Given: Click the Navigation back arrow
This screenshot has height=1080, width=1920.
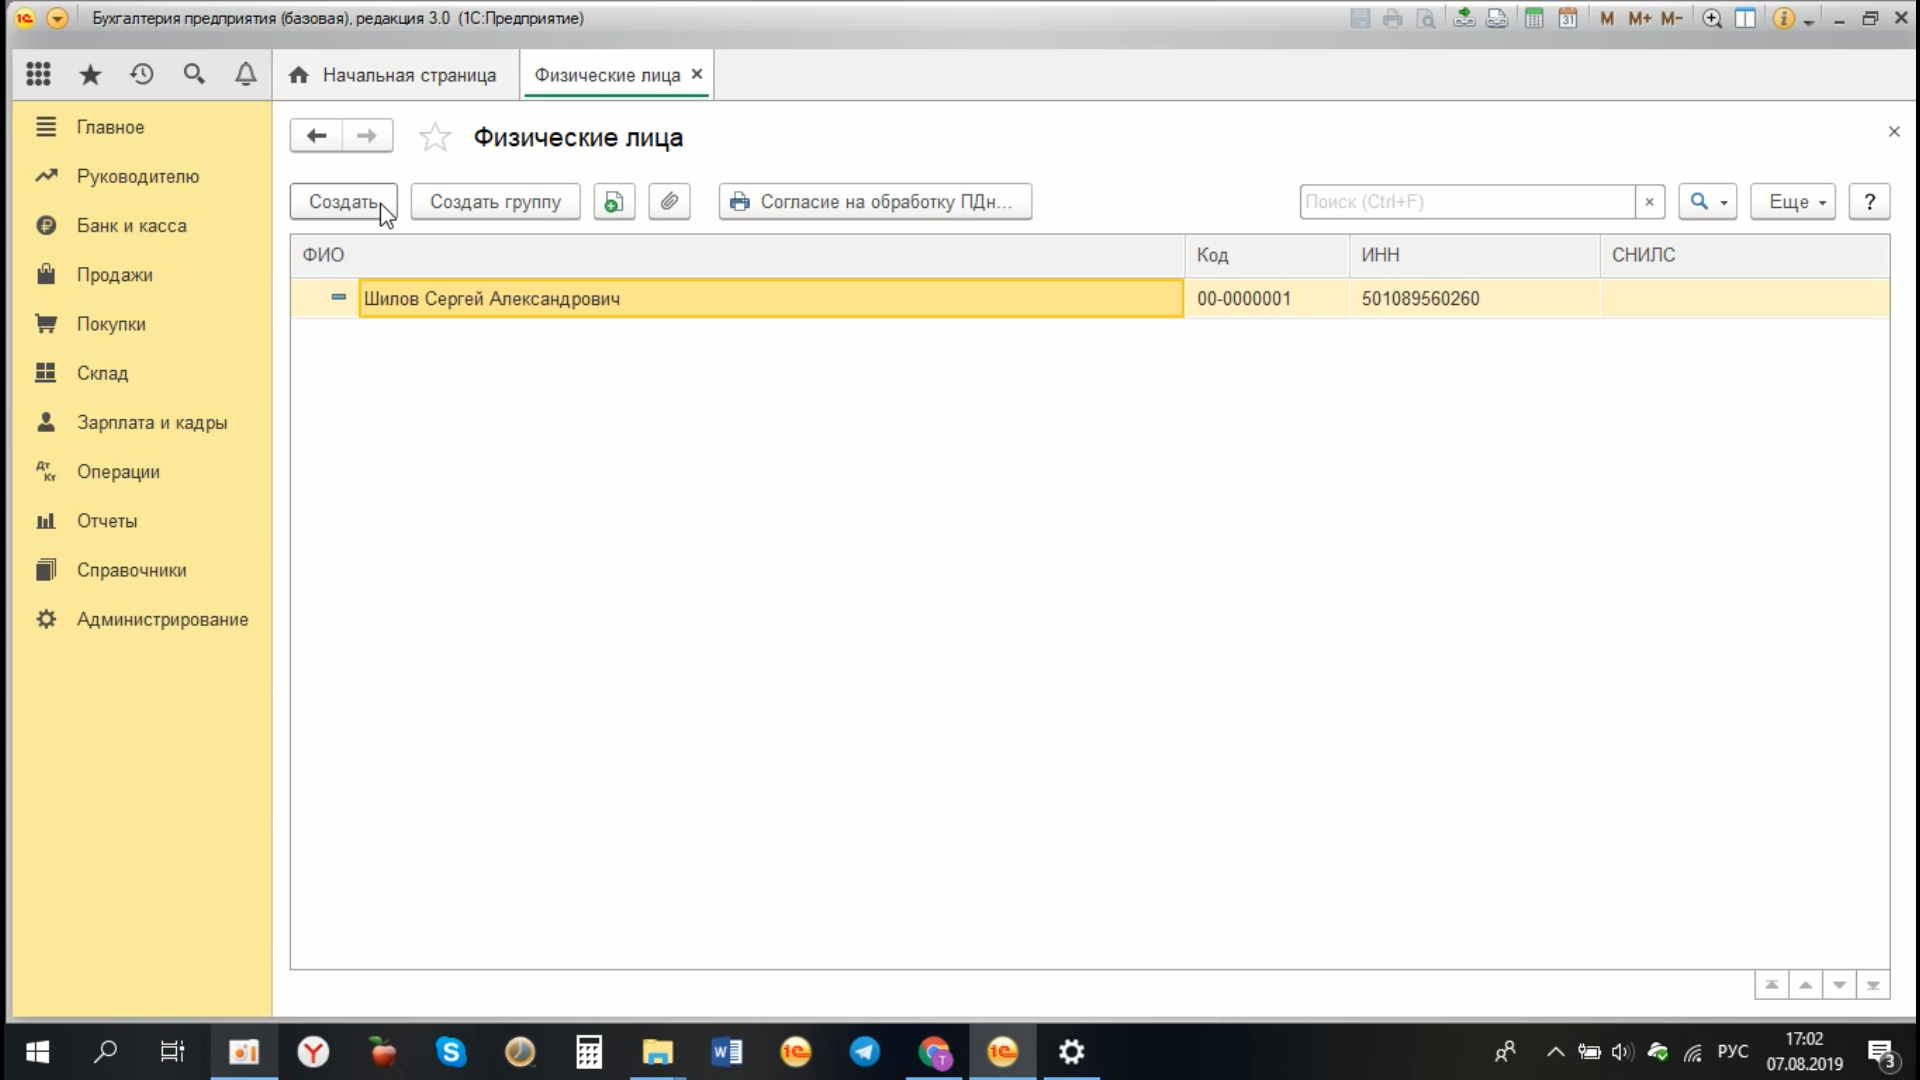Looking at the screenshot, I should pos(316,136).
